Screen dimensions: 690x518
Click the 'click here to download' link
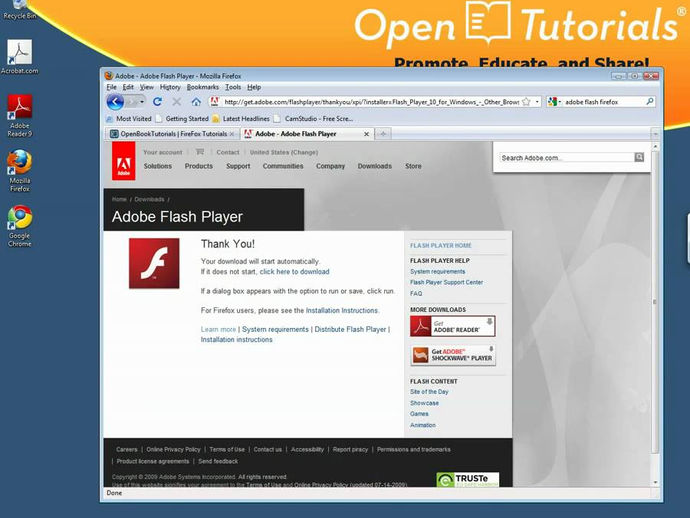(294, 272)
